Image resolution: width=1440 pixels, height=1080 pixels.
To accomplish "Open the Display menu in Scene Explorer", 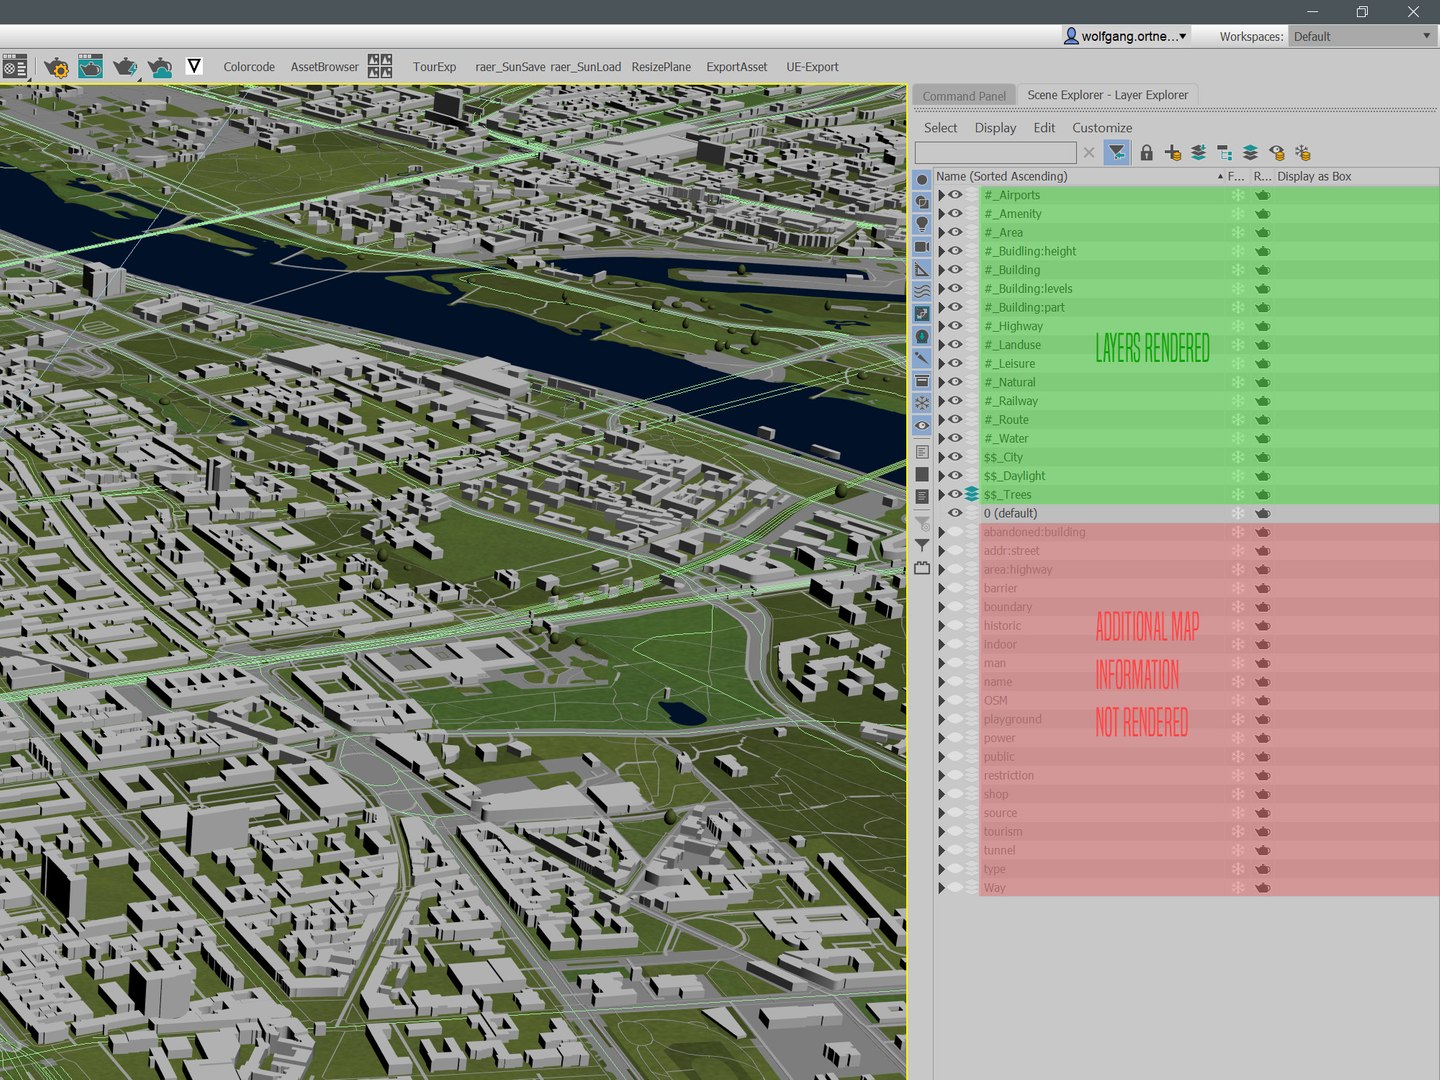I will pyautogui.click(x=995, y=128).
